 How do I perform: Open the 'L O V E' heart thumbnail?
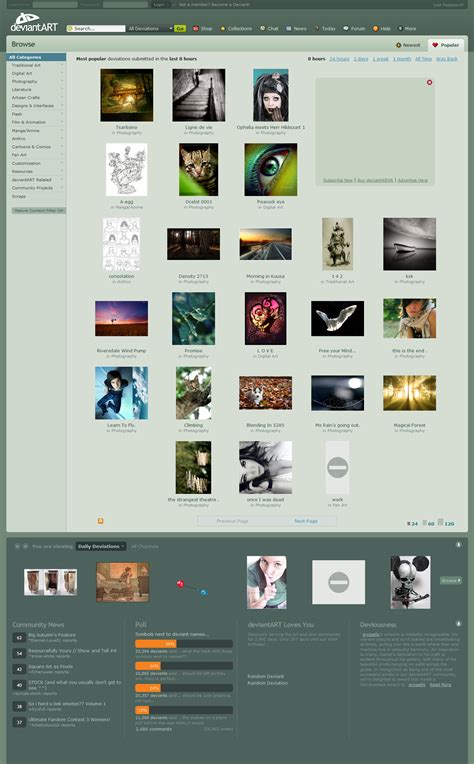(x=265, y=319)
